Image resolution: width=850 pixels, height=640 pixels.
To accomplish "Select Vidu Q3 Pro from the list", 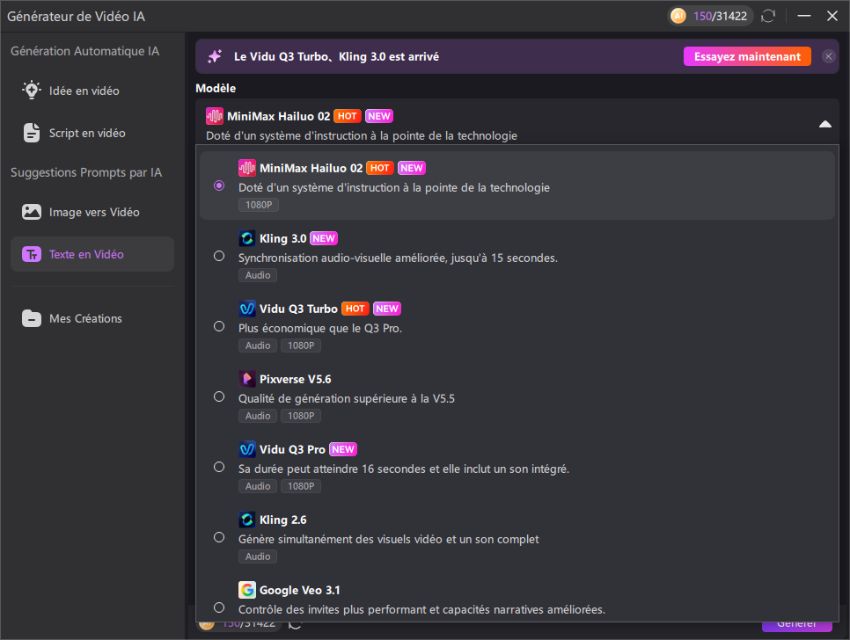I will (219, 467).
